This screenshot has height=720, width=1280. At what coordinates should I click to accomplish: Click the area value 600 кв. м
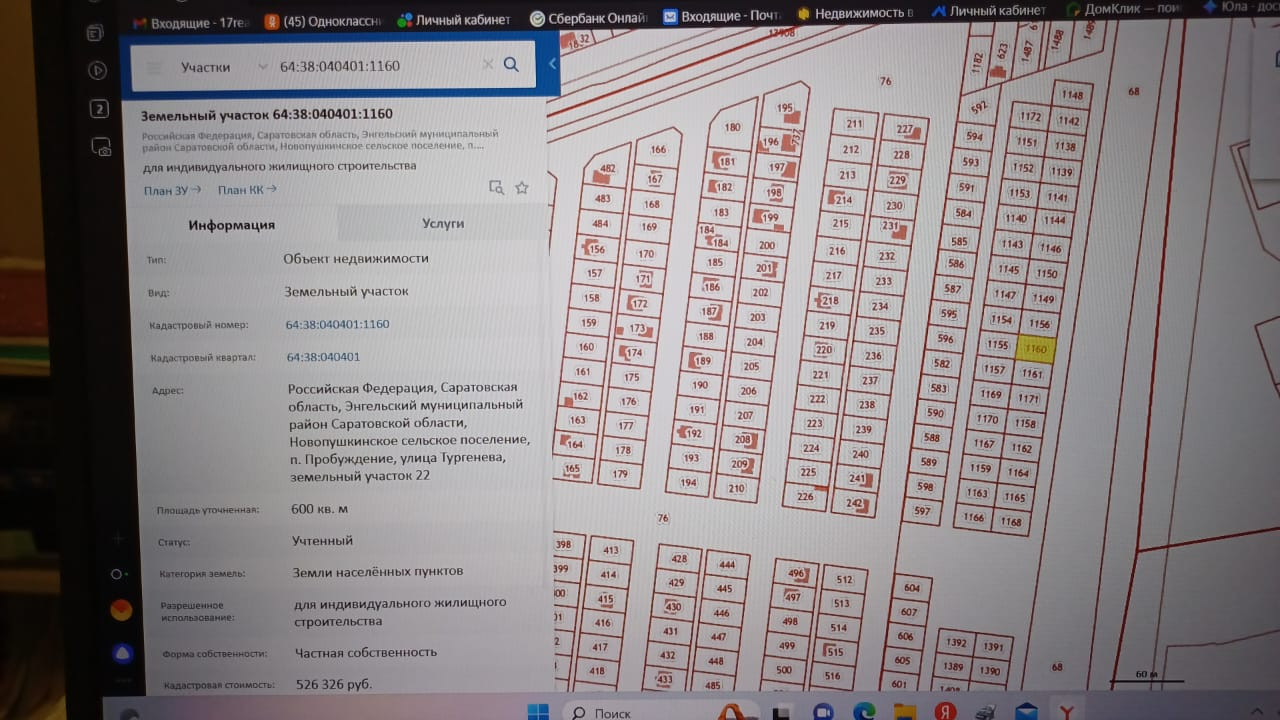pos(320,509)
